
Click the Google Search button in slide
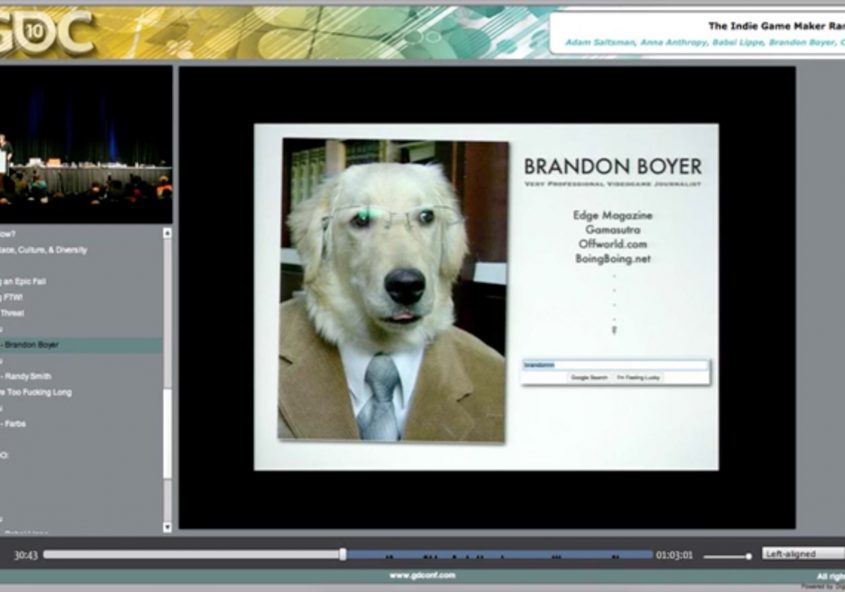(x=589, y=378)
